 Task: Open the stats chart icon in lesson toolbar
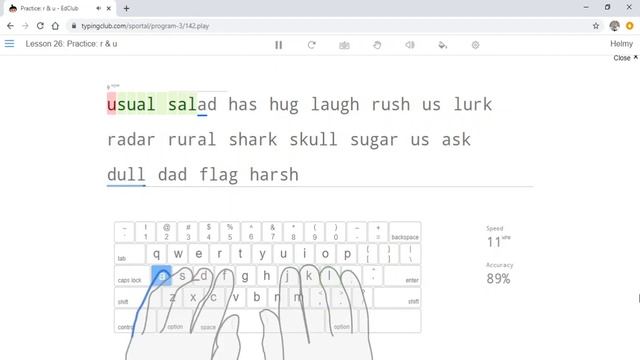pos(344,45)
